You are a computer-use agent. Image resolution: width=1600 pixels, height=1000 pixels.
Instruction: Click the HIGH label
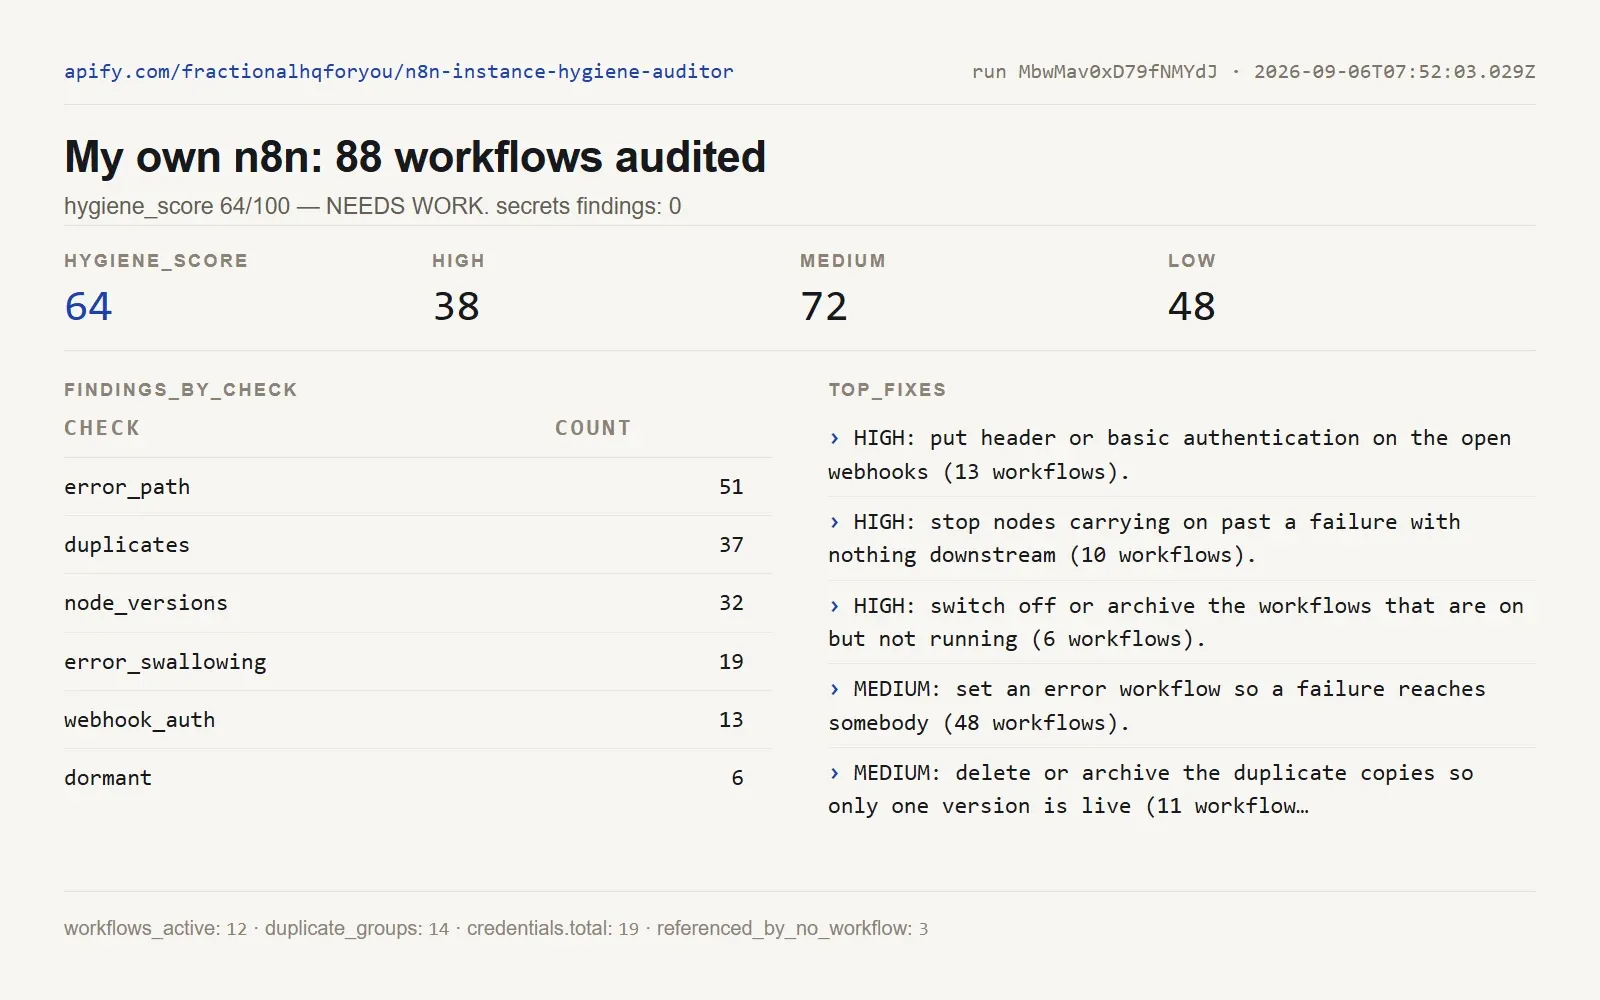click(x=458, y=261)
